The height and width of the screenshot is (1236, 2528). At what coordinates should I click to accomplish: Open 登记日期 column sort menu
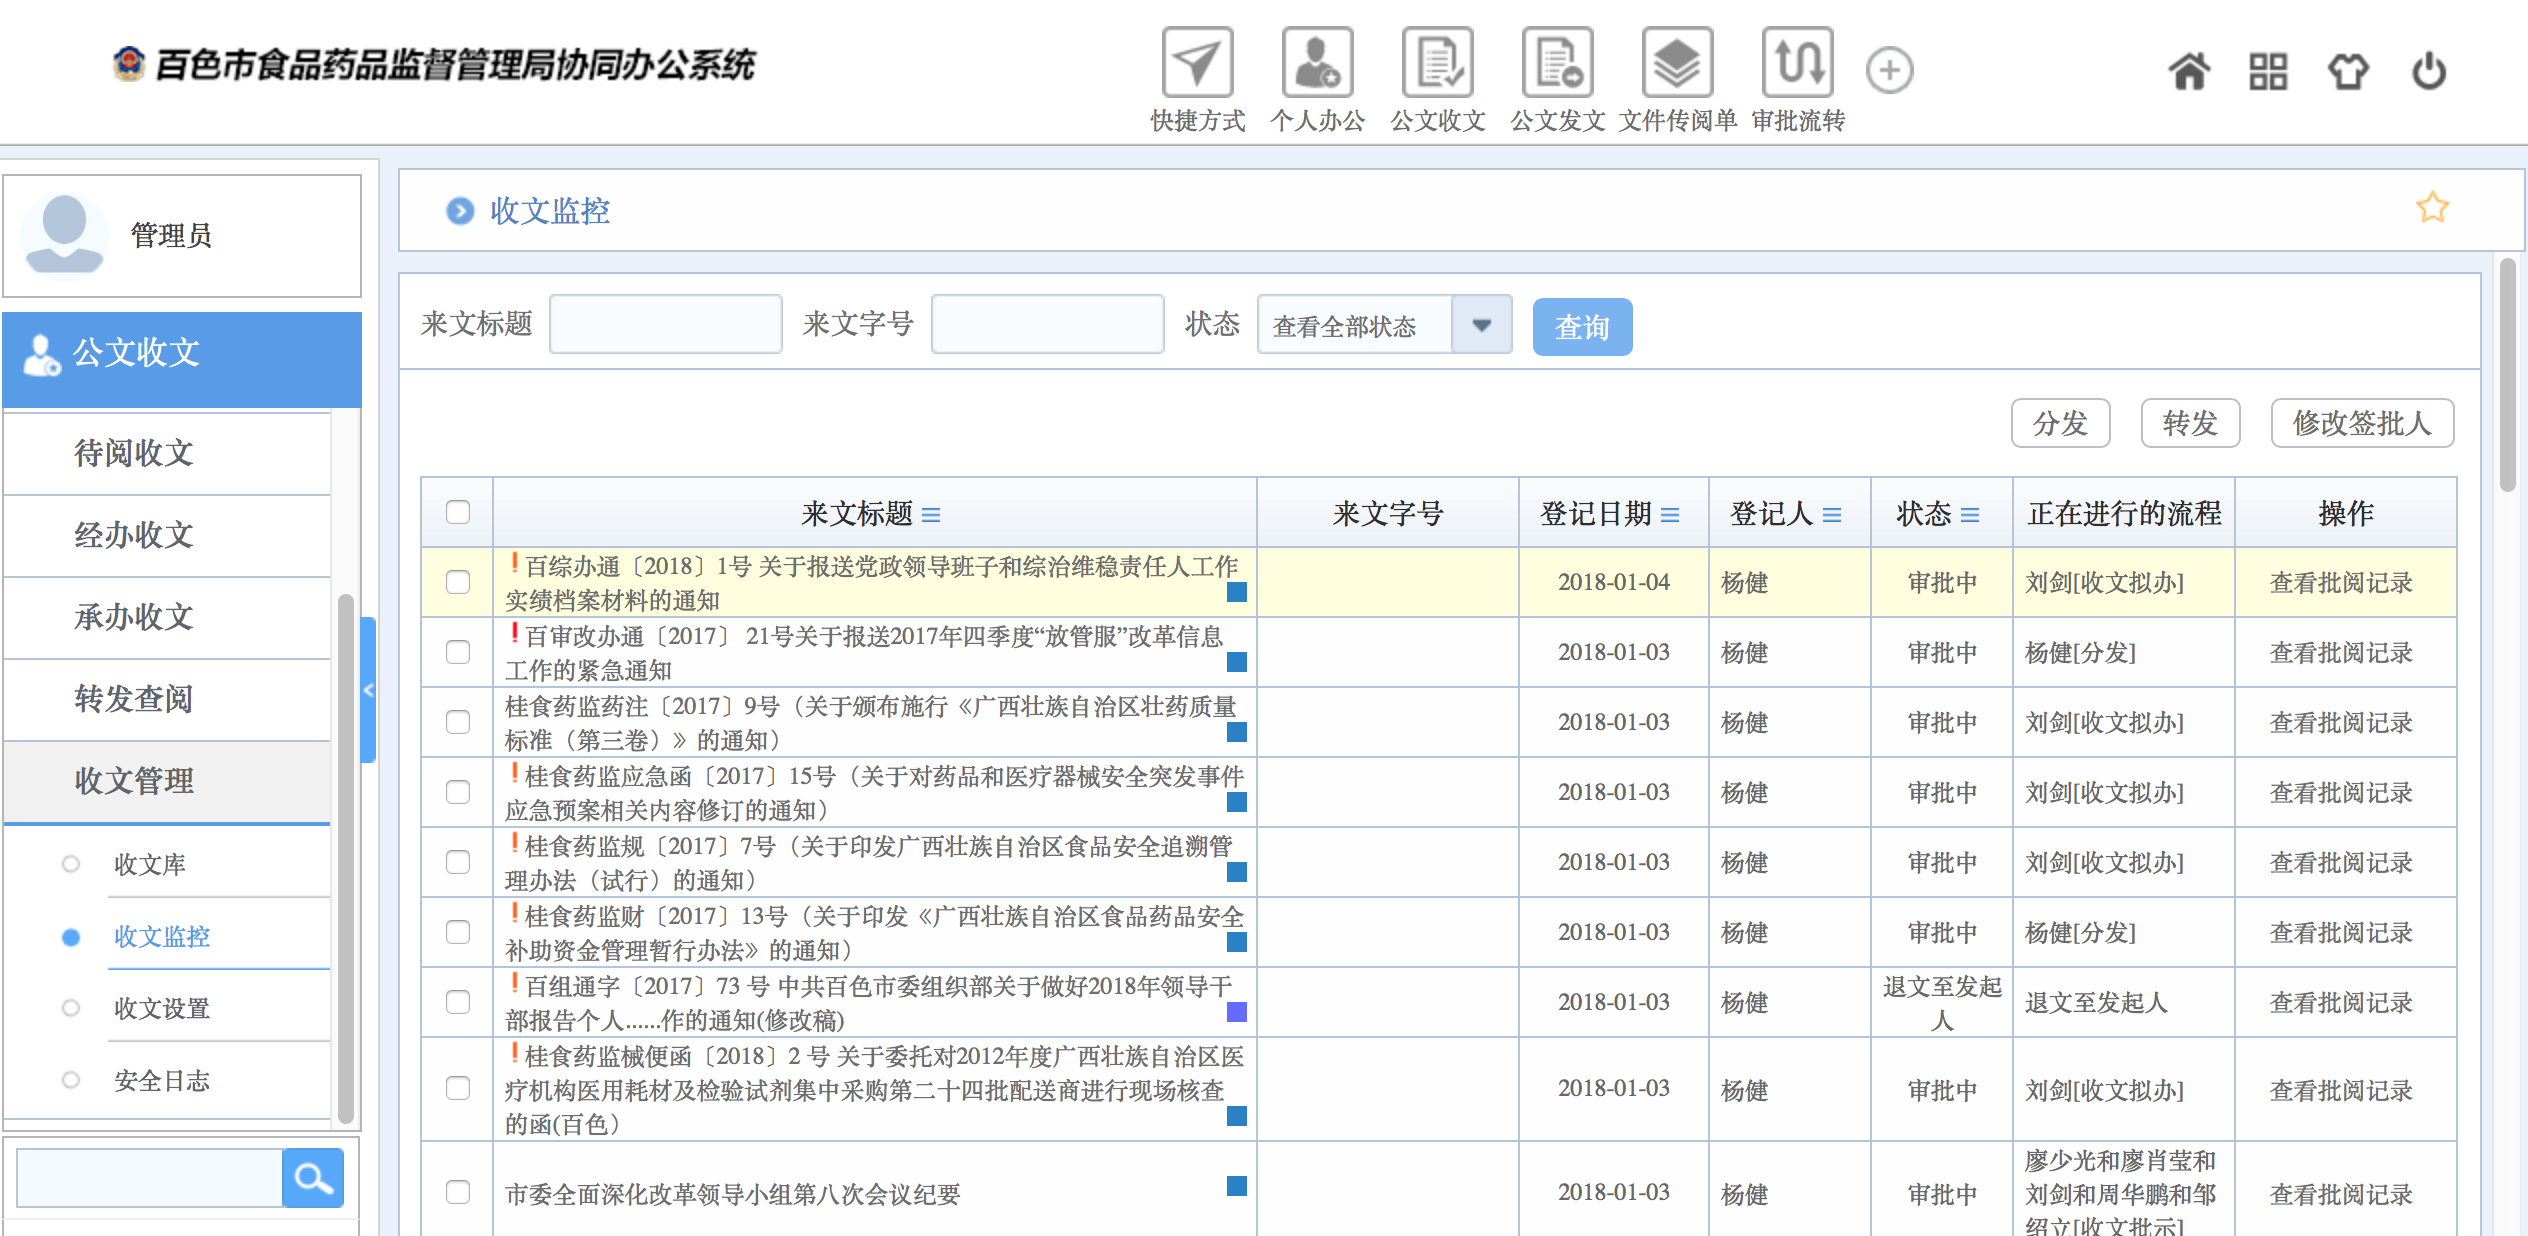(x=1670, y=515)
